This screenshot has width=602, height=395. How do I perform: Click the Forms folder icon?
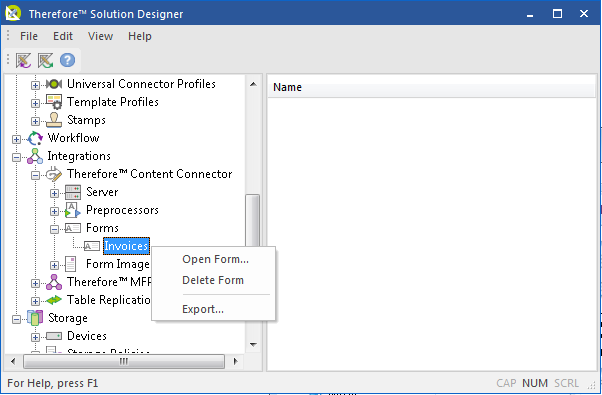click(73, 228)
